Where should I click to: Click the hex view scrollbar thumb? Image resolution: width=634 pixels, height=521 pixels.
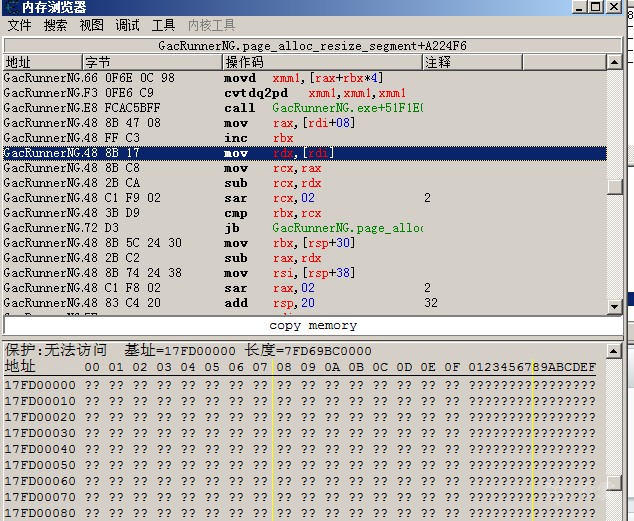click(613, 483)
